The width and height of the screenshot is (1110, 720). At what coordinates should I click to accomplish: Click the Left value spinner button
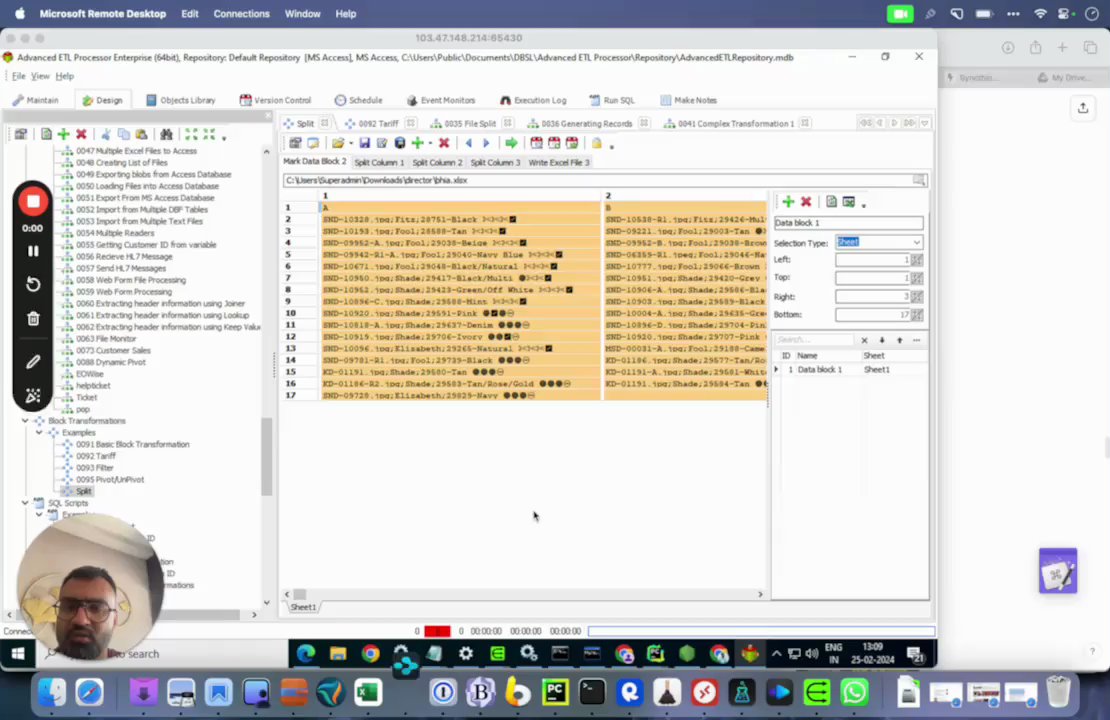coord(917,260)
